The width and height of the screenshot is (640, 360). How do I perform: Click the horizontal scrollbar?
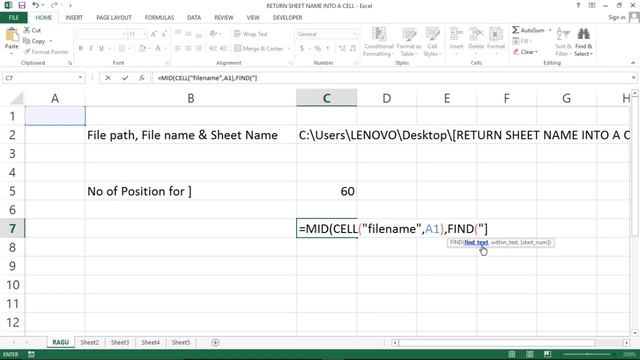tap(511, 342)
